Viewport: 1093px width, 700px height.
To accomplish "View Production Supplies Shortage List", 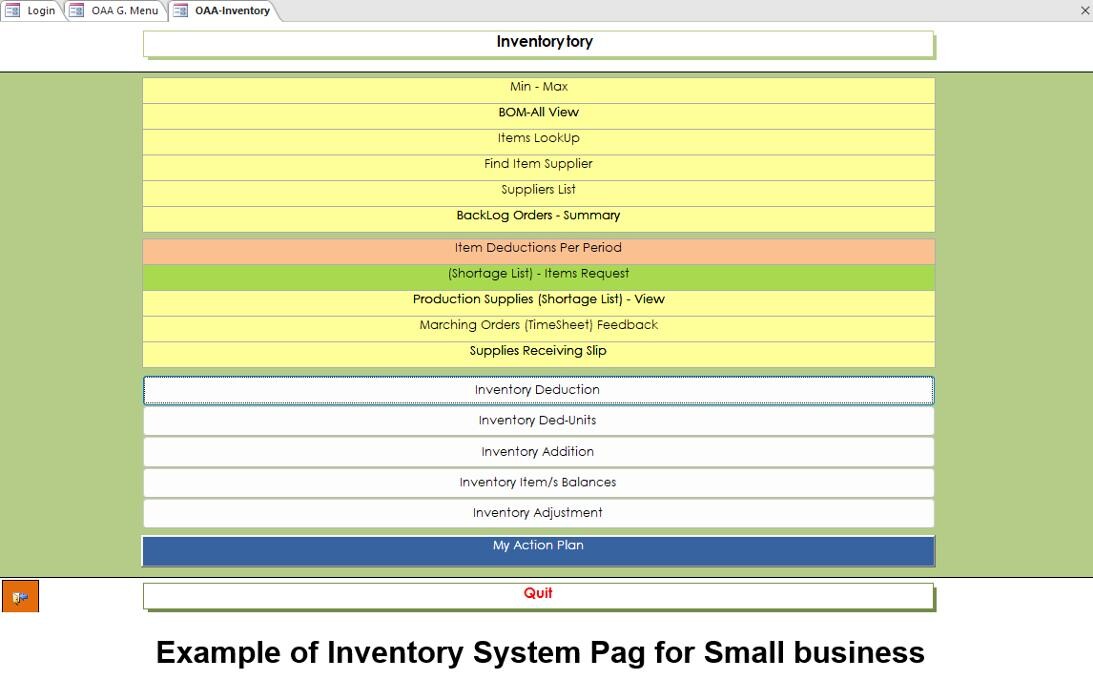I will pos(538,300).
